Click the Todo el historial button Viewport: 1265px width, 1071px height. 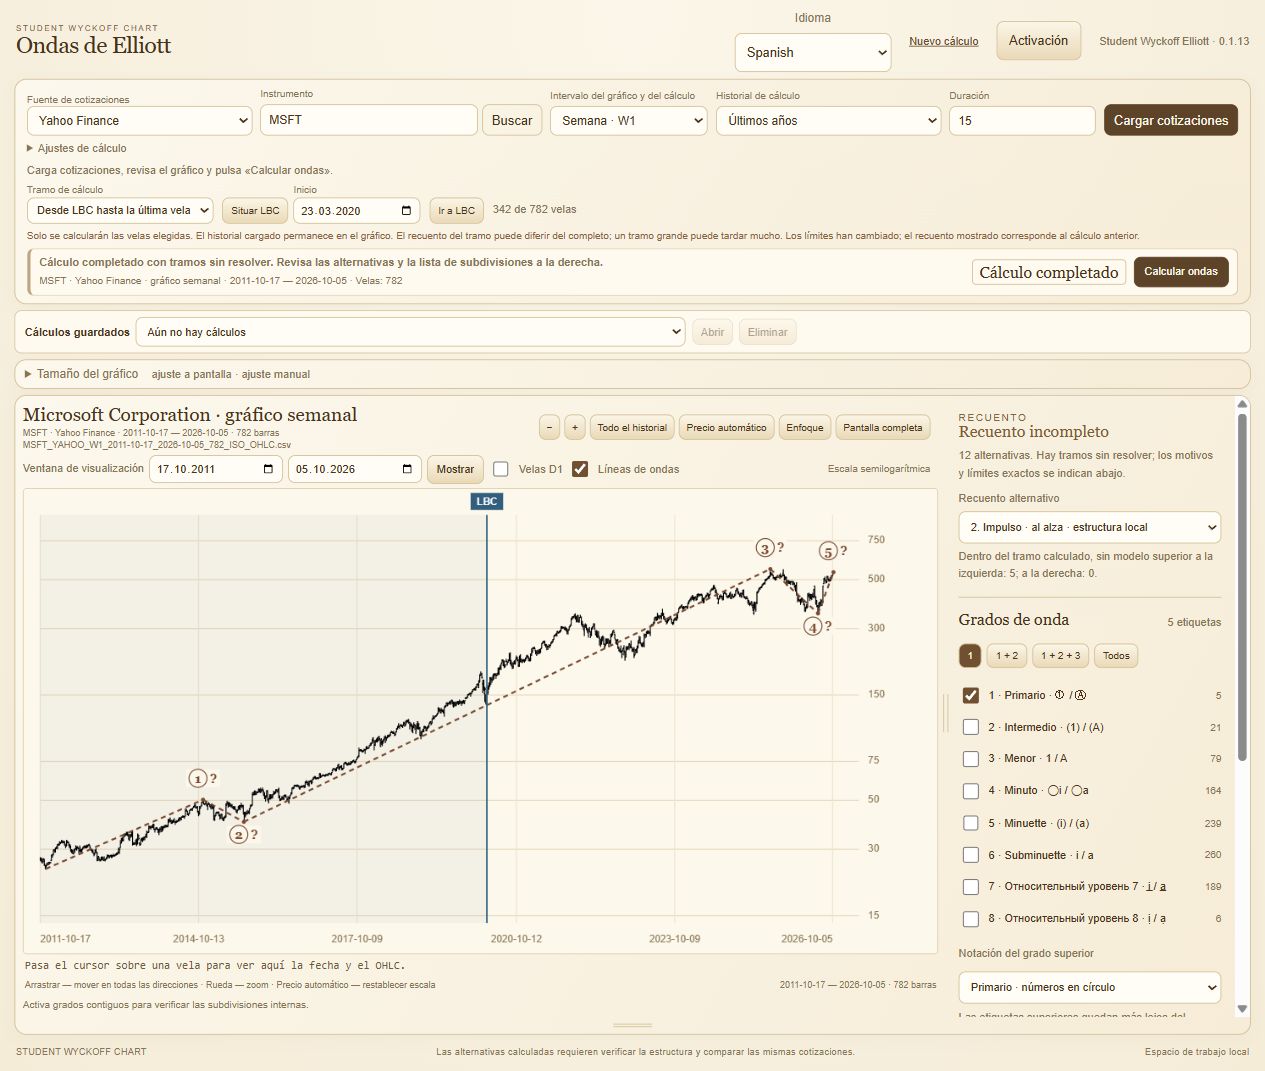click(x=632, y=427)
